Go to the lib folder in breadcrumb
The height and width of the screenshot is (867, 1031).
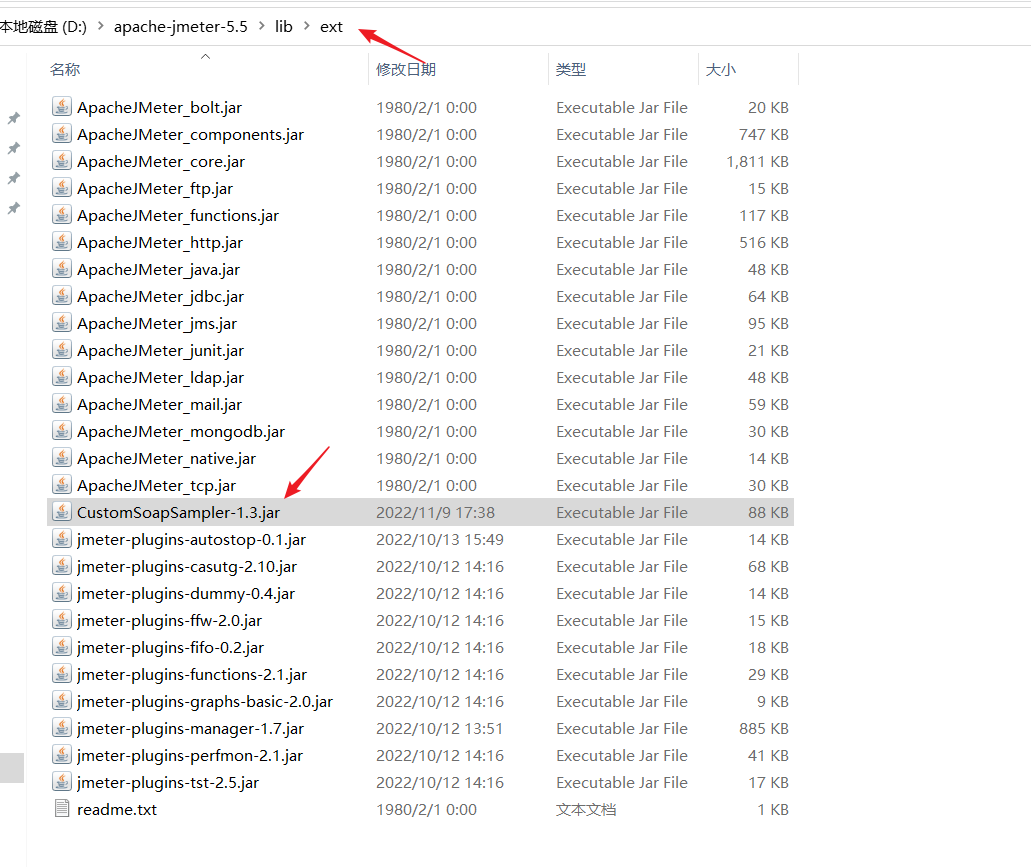284,27
